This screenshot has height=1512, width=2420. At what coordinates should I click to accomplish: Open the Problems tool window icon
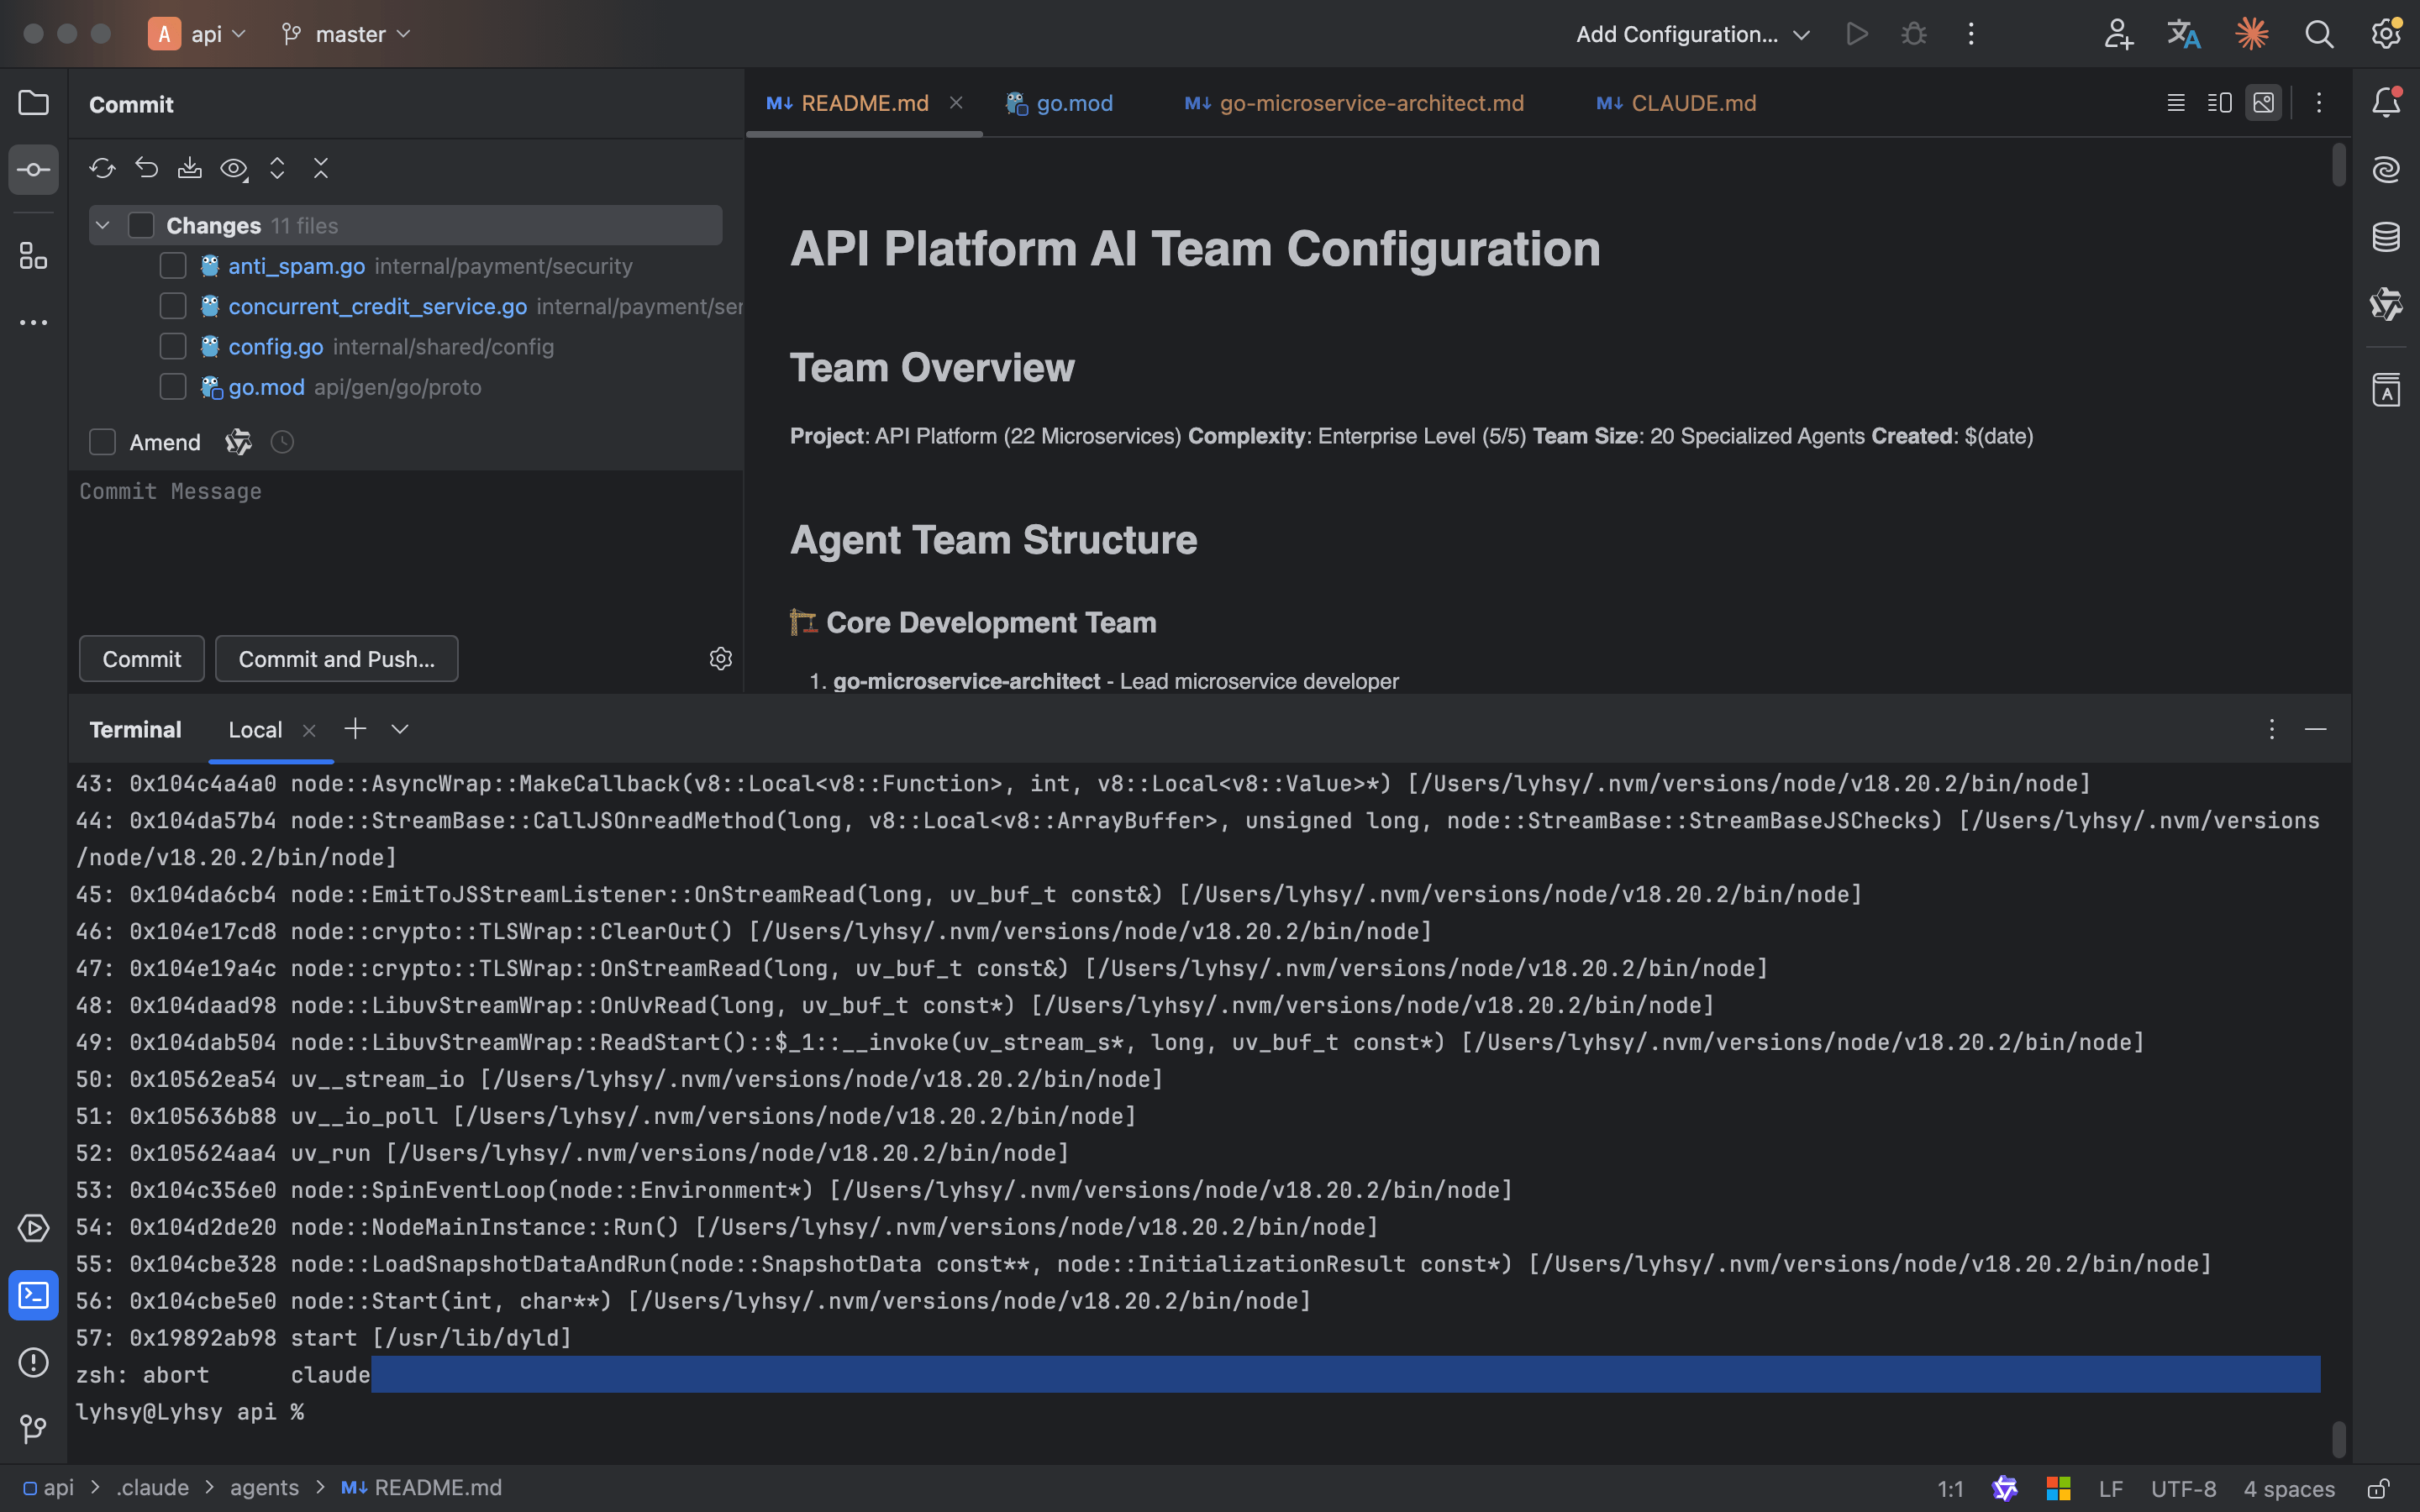click(x=33, y=1362)
